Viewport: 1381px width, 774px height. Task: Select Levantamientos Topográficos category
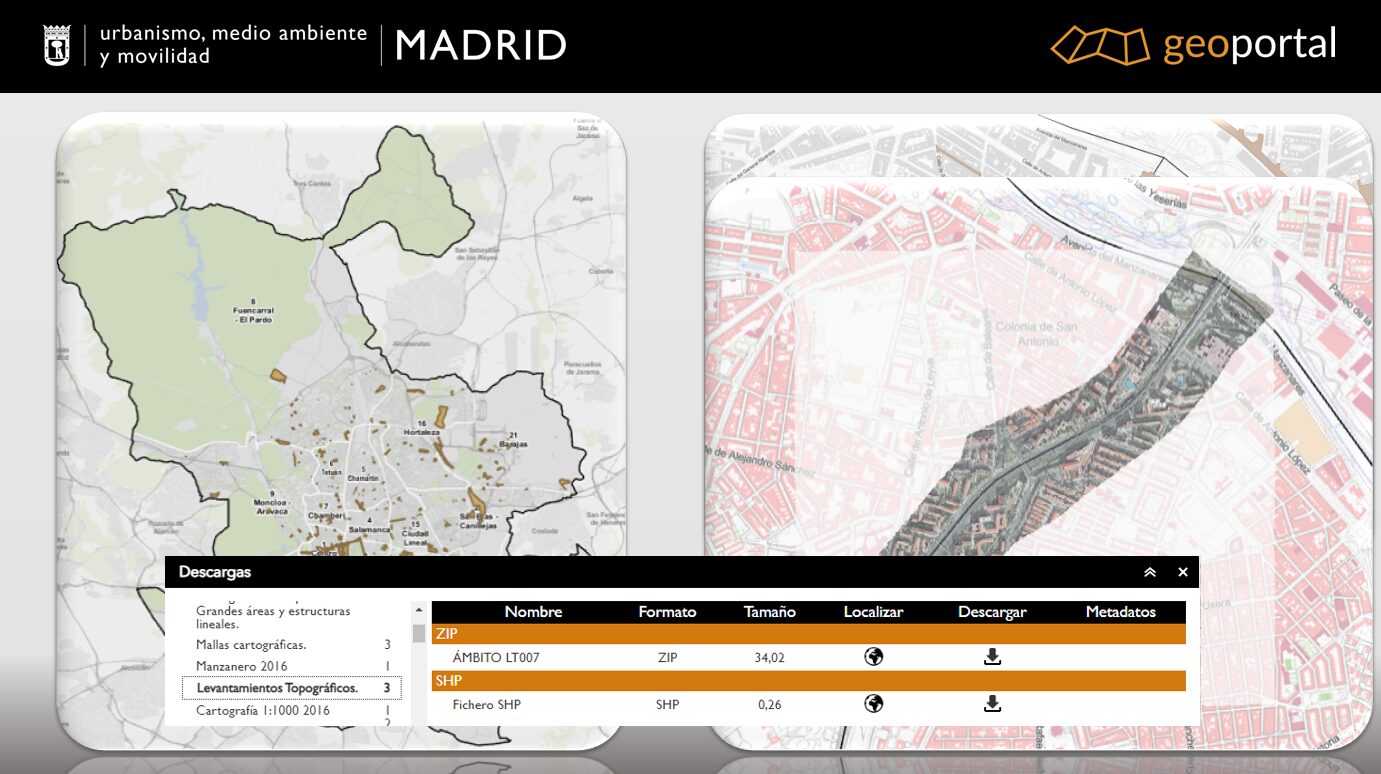tap(277, 688)
